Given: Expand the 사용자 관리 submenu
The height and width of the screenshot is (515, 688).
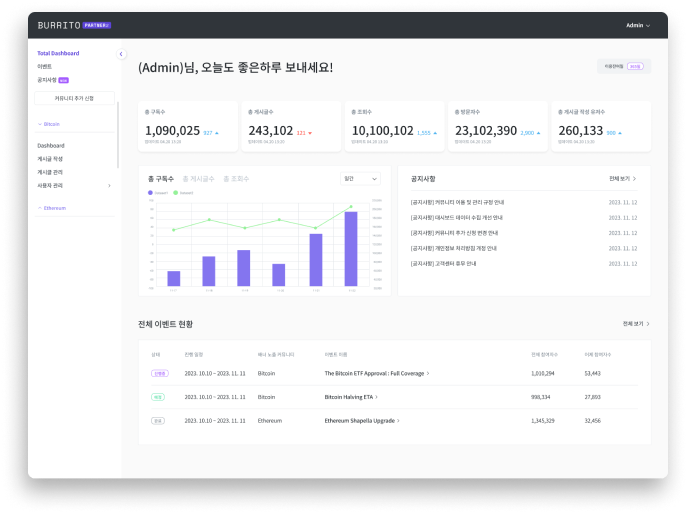Looking at the screenshot, I should coord(109,185).
